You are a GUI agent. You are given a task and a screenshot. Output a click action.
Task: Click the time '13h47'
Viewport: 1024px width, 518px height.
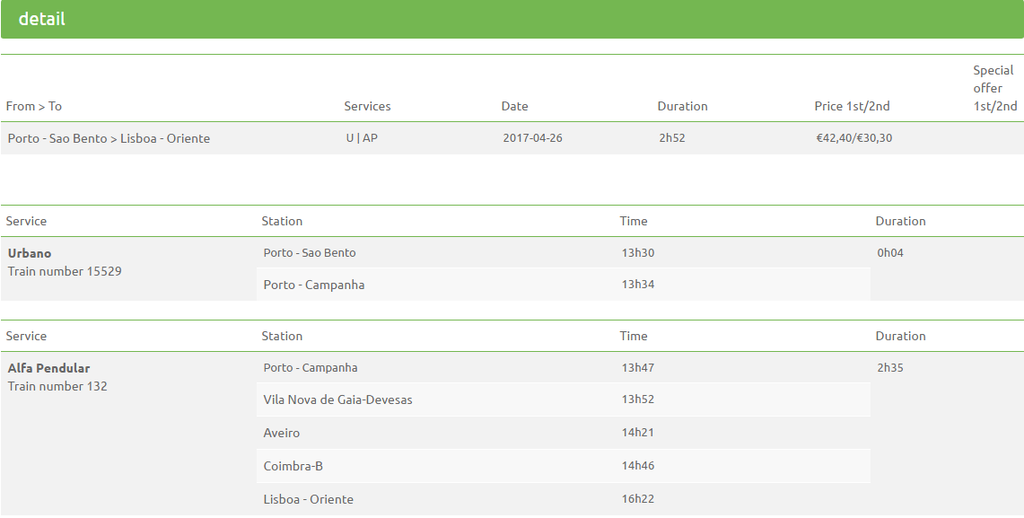coord(637,368)
